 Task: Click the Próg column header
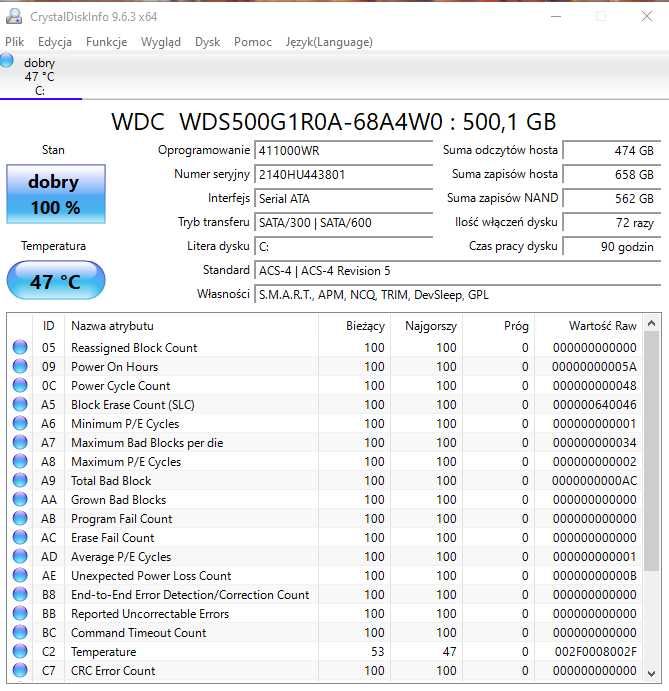pyautogui.click(x=498, y=326)
